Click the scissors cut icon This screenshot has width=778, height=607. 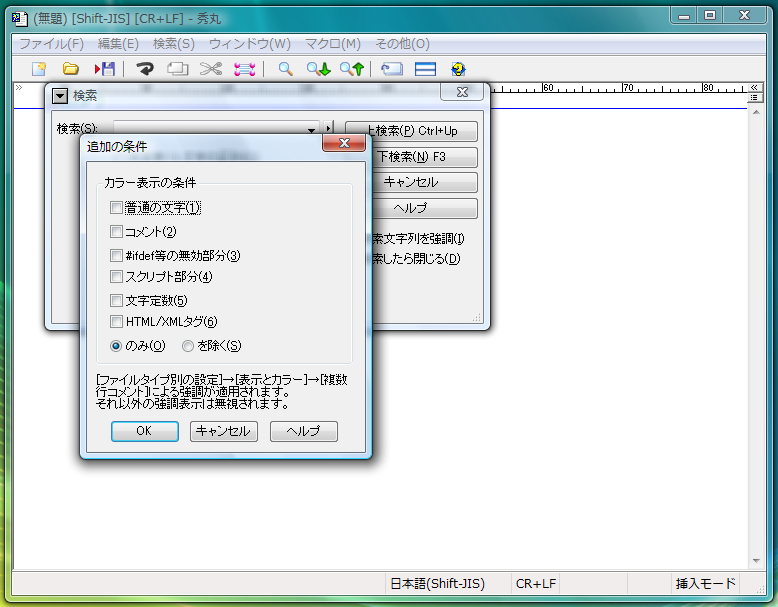[x=211, y=68]
